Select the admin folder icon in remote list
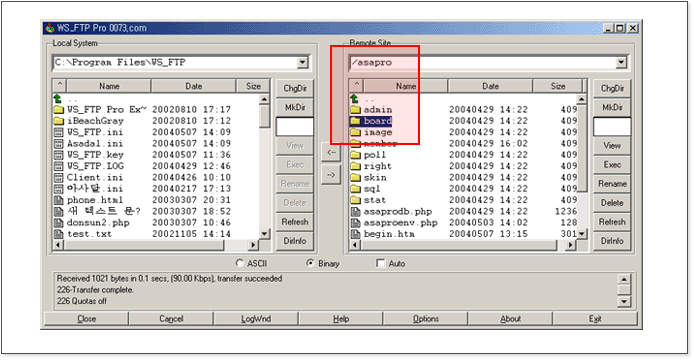Image resolution: width=694 pixels, height=360 pixels. tap(355, 109)
